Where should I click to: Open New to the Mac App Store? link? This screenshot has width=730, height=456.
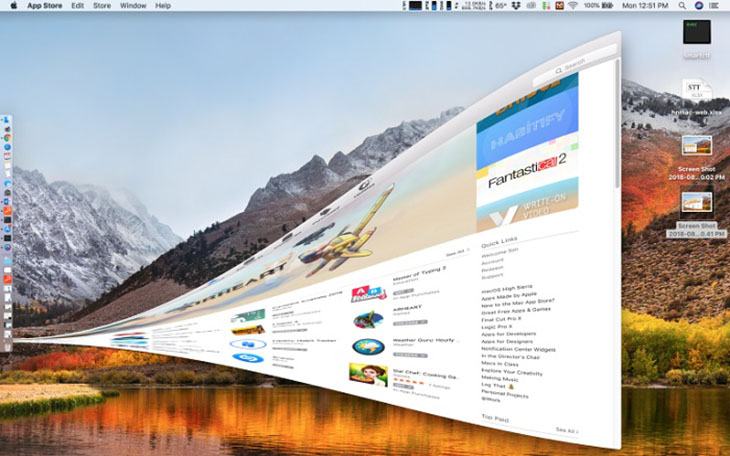(518, 303)
